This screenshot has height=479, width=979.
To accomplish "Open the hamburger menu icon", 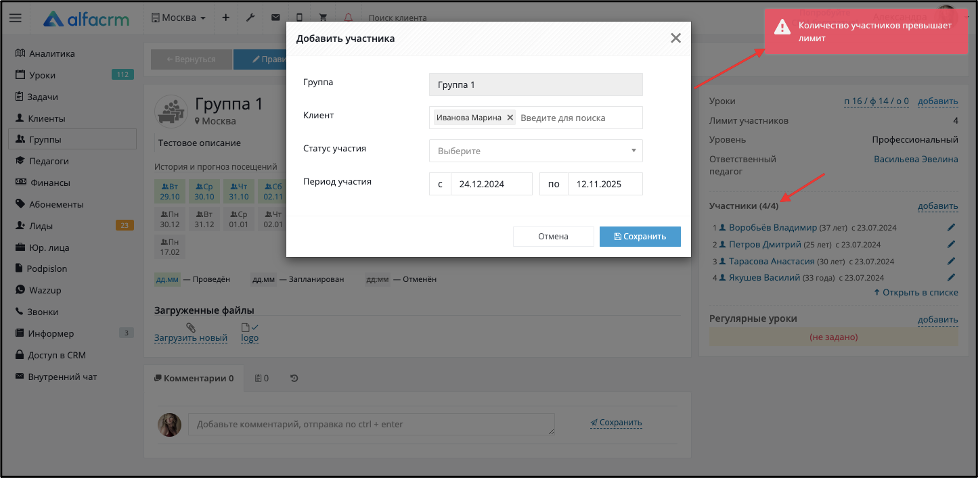I will pos(16,18).
